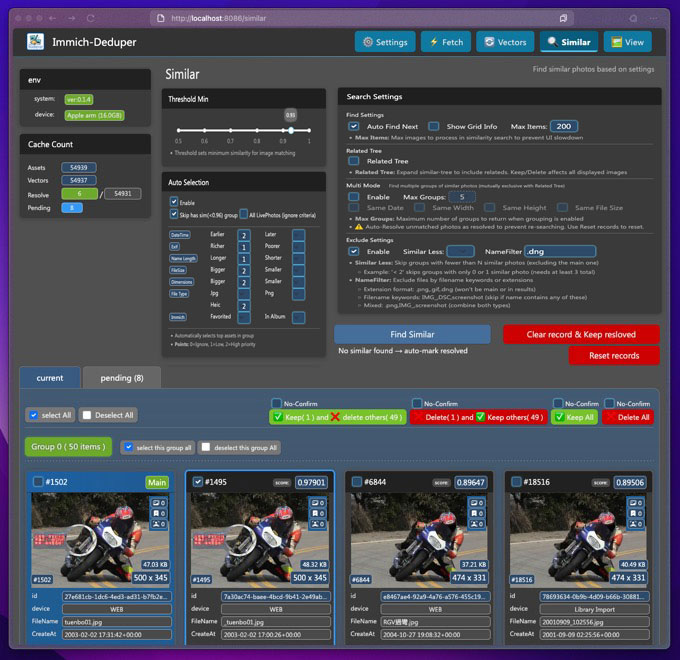Image resolution: width=680 pixels, height=660 pixels.
Task: Set threshold slider at the 0.5 mark
Action: pos(178,130)
